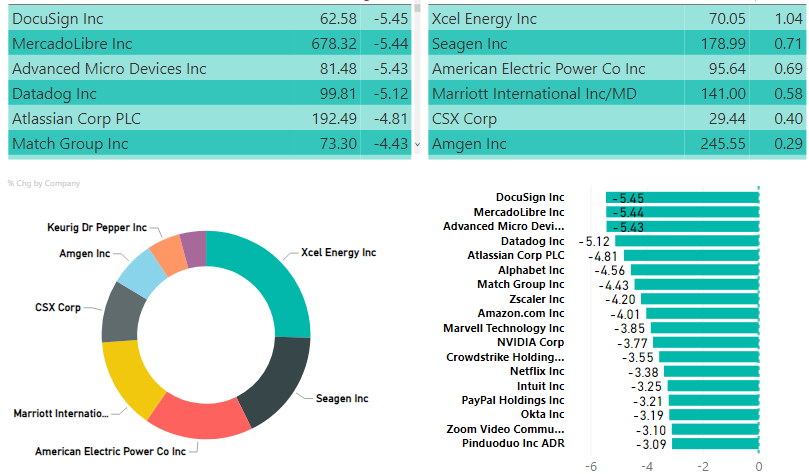
Task: Click the Netflix Inc axis label
Action: [537, 371]
